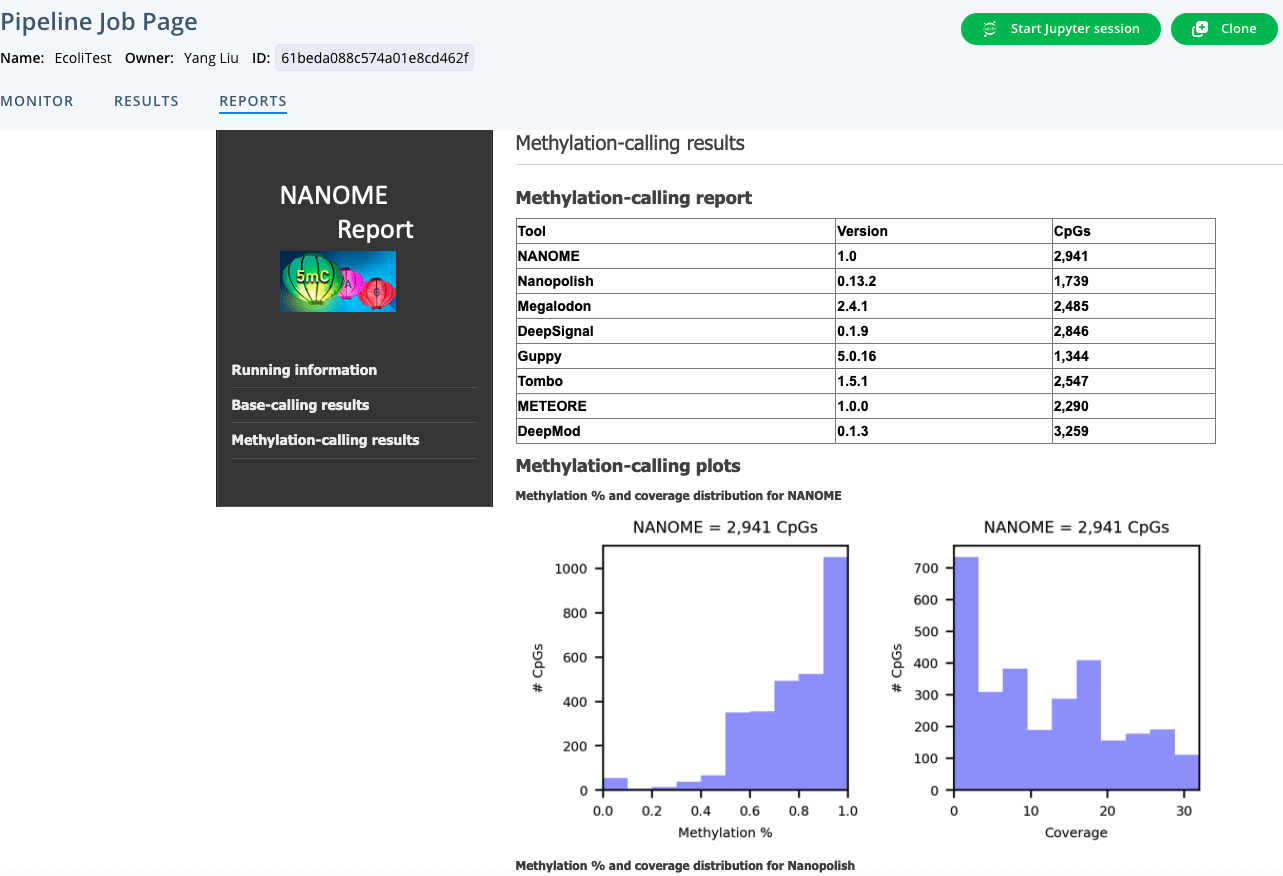Select the Megalodon tool cell

675,306
